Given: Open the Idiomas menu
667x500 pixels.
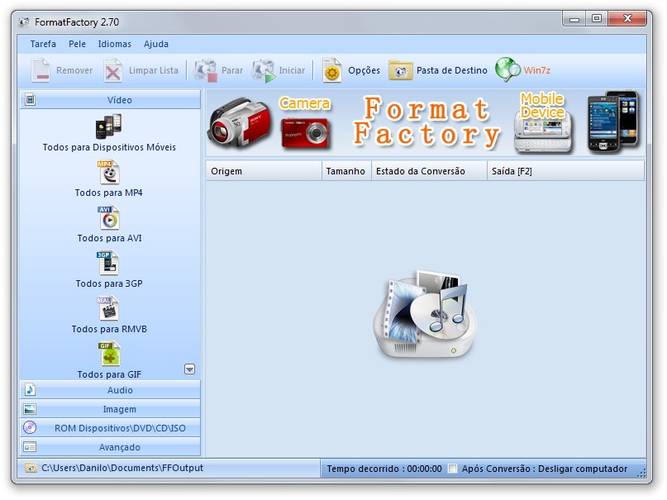Looking at the screenshot, I should point(114,44).
